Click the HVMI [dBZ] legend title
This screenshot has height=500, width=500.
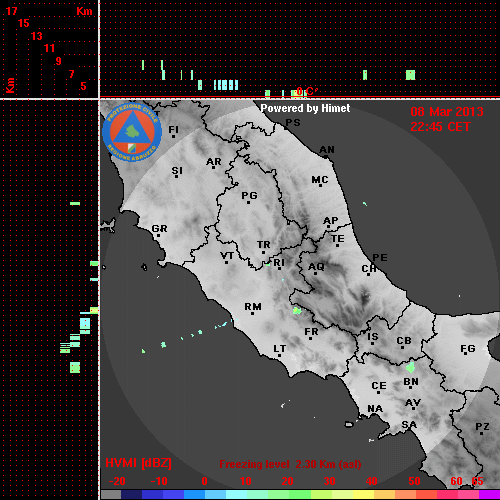point(138,463)
